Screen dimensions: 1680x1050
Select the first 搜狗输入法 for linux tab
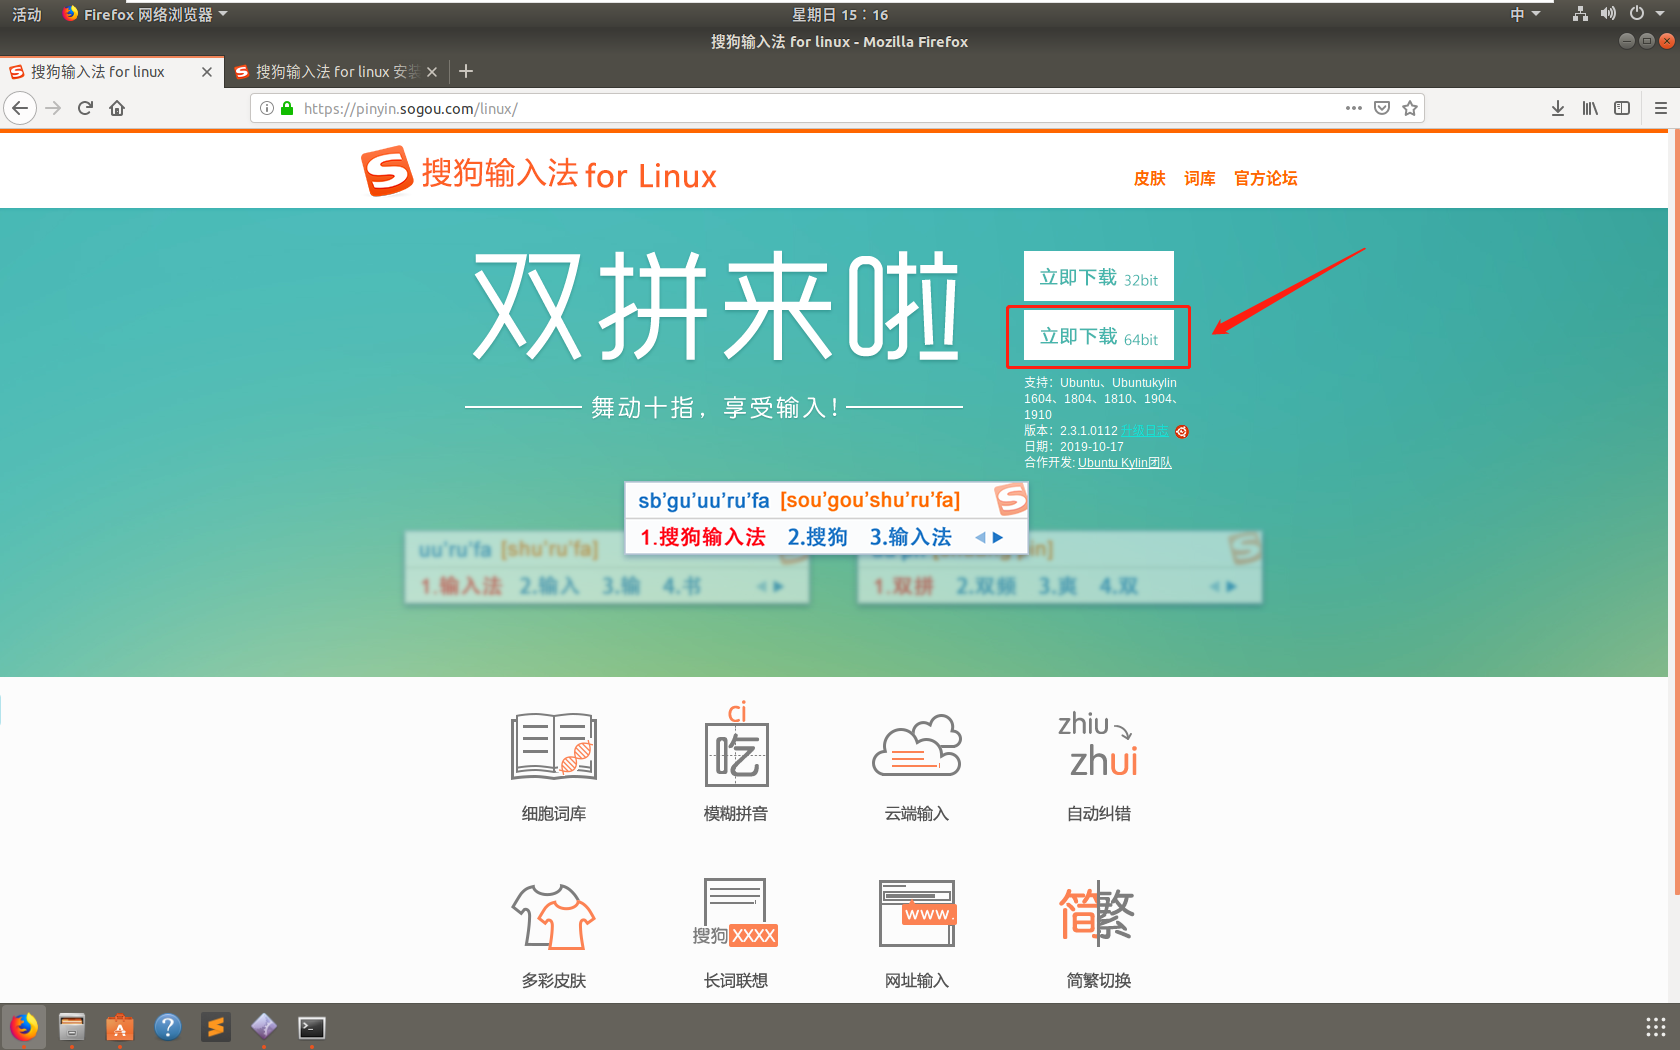(110, 72)
